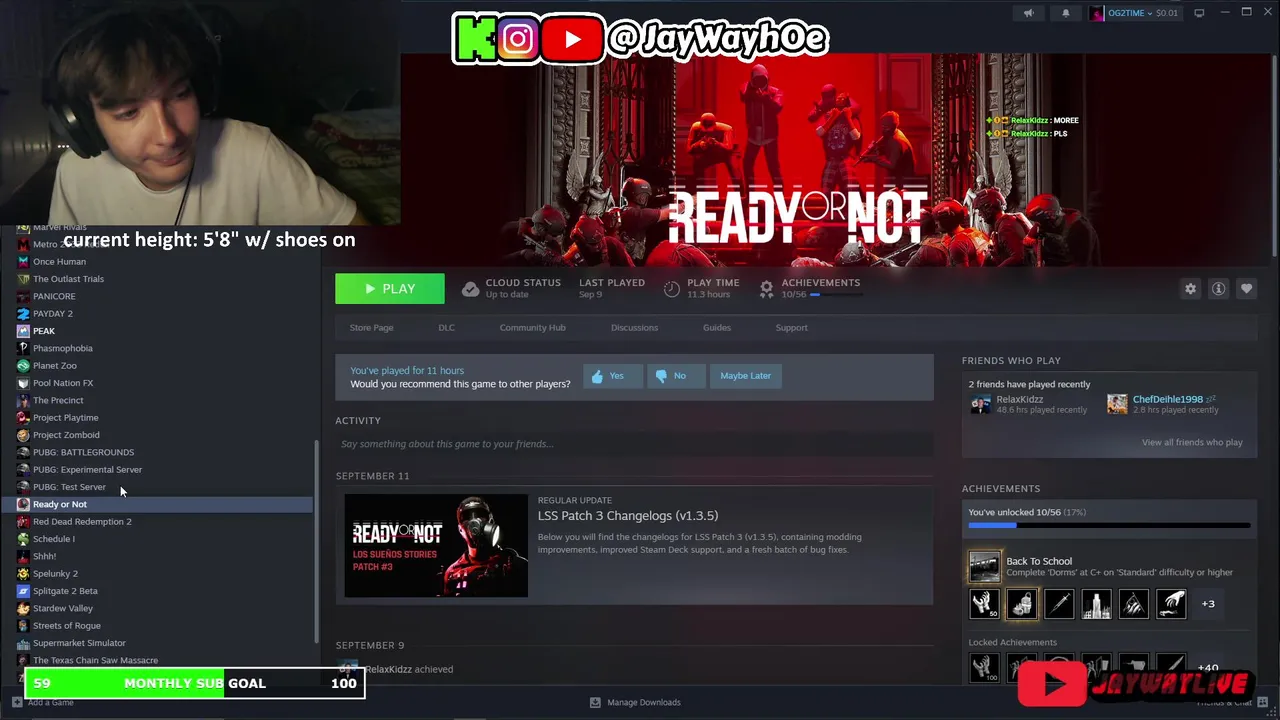Screen dimensions: 1280x720
Task: Click the library list scrollbar
Action: (x=317, y=540)
